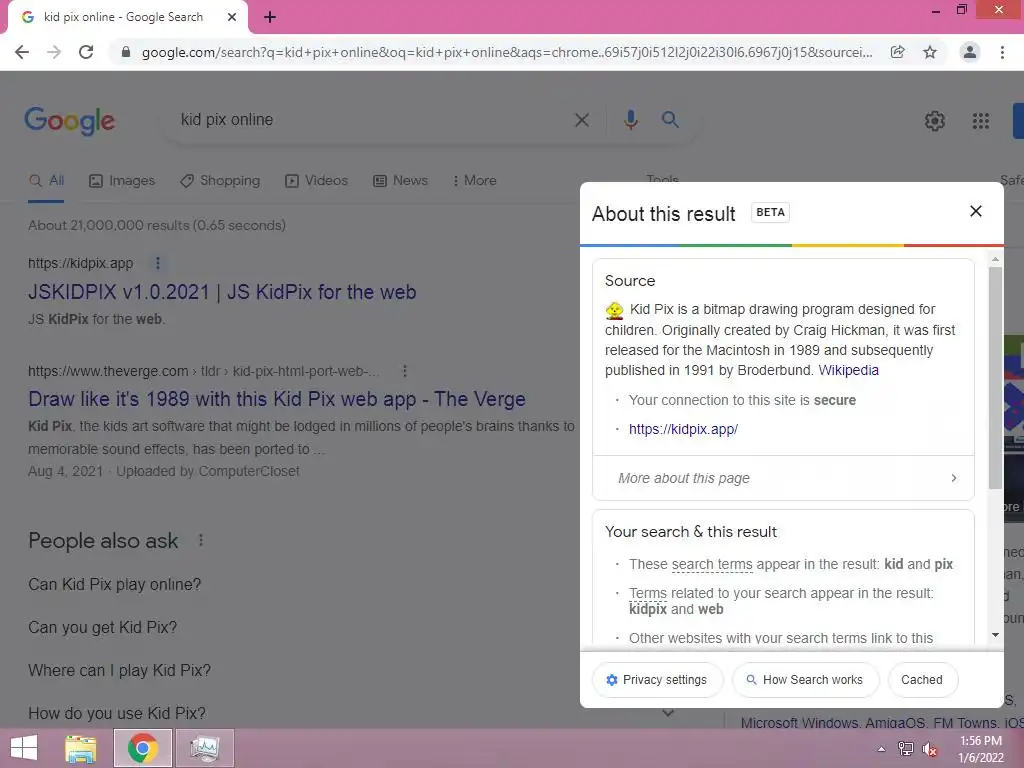
Task: Open the three-dot menu beside The Verge result
Action: (405, 371)
